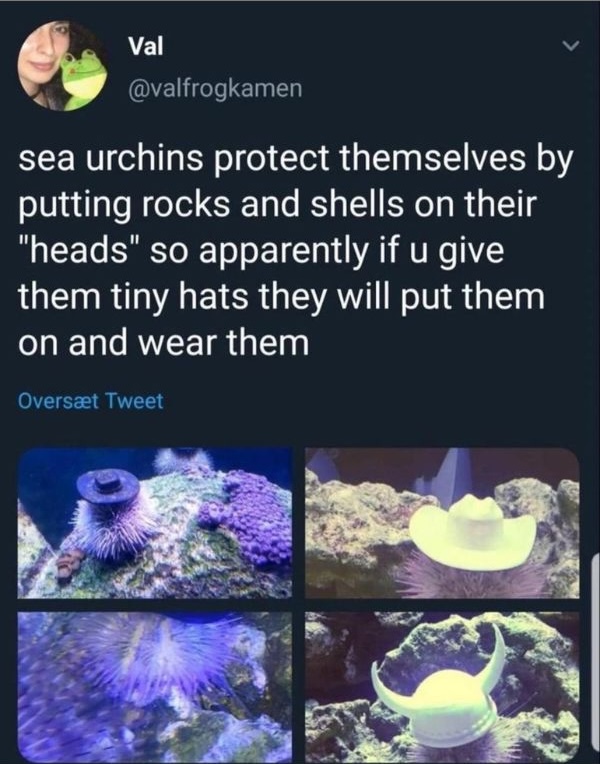The height and width of the screenshot is (764, 600).
Task: Open the Viking helmet urchin photo
Action: pos(442,687)
